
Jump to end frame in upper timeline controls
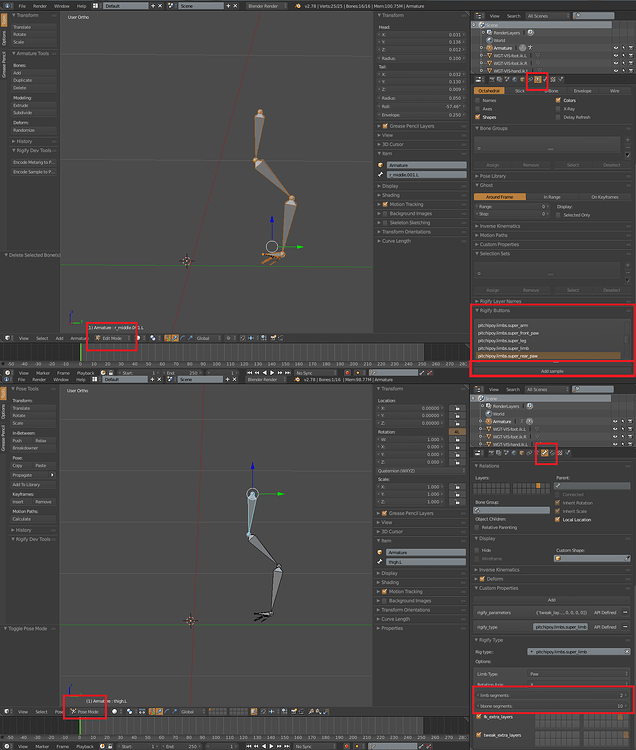tap(287, 373)
